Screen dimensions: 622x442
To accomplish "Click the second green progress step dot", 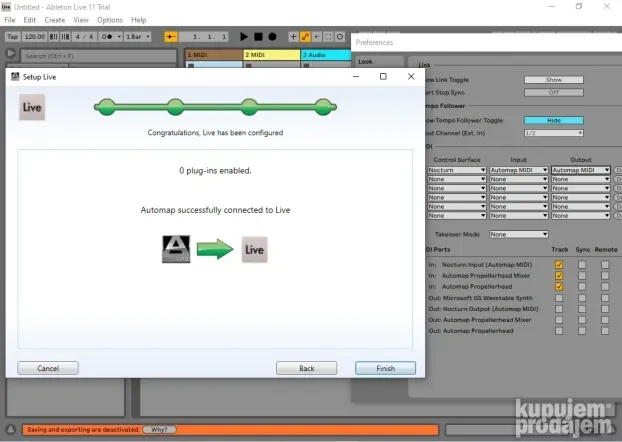I will click(x=175, y=107).
